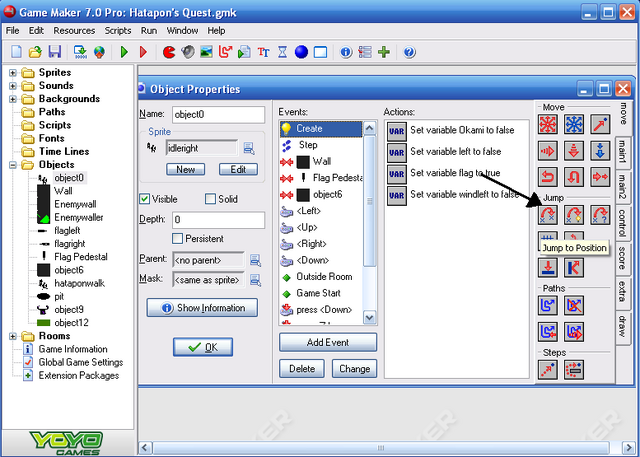Switch to the main1 actions tab
The height and width of the screenshot is (457, 640).
tap(622, 151)
